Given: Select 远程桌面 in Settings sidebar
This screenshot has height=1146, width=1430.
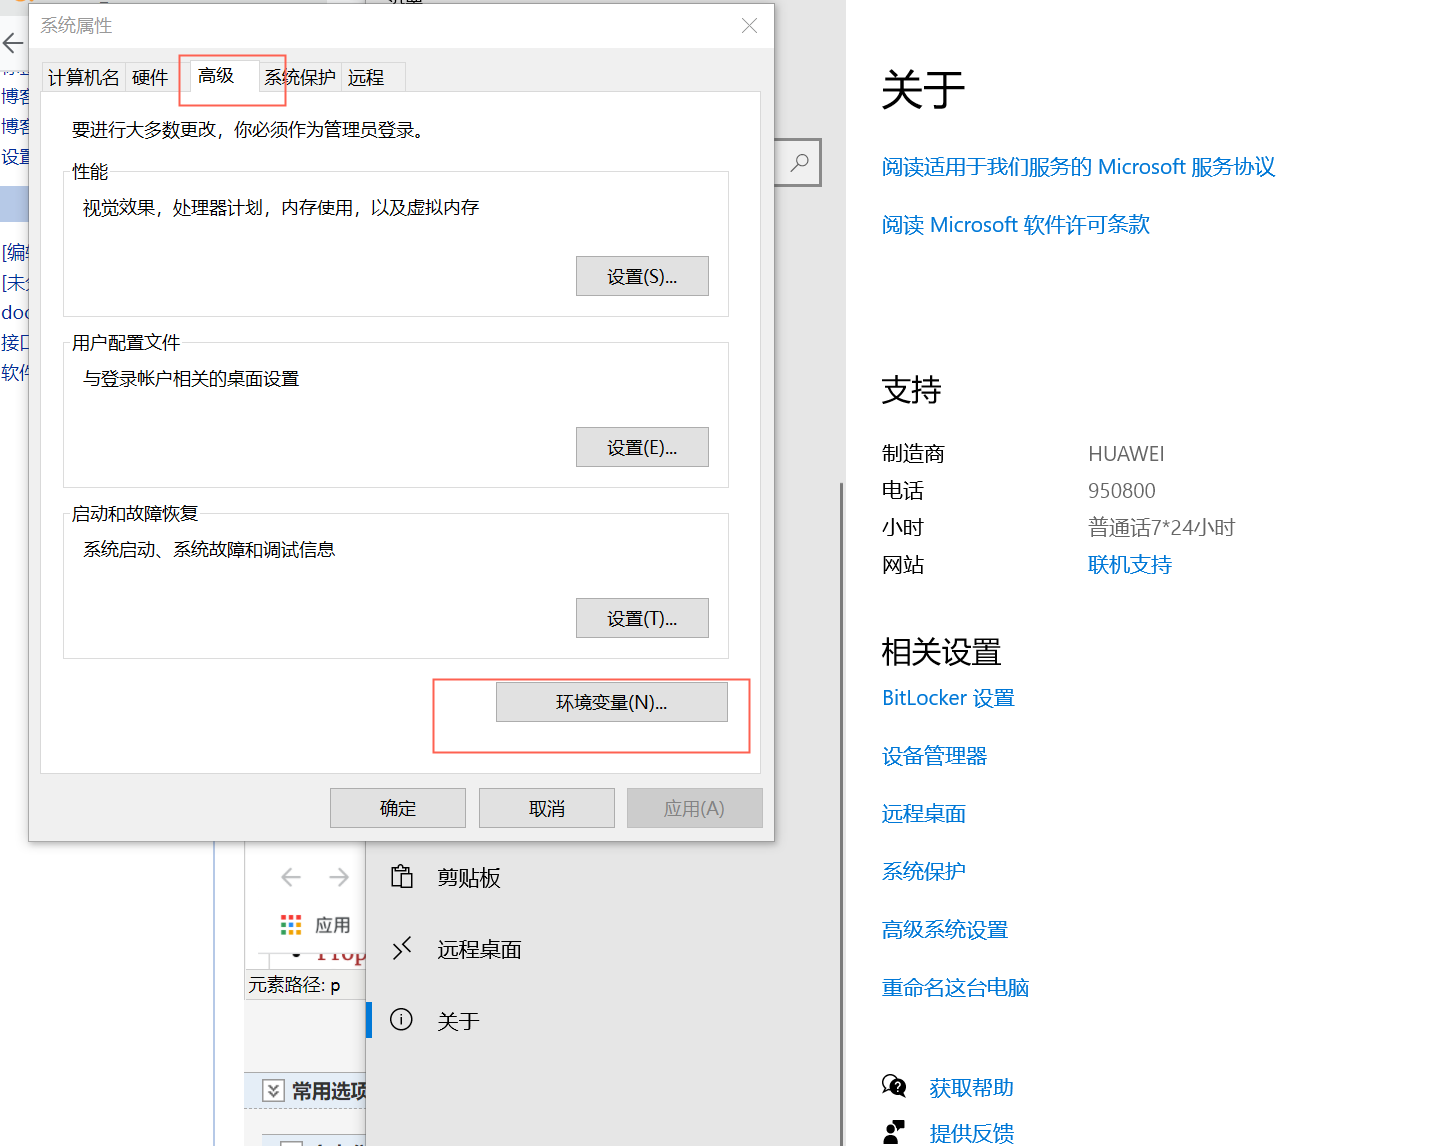Looking at the screenshot, I should (x=604, y=950).
